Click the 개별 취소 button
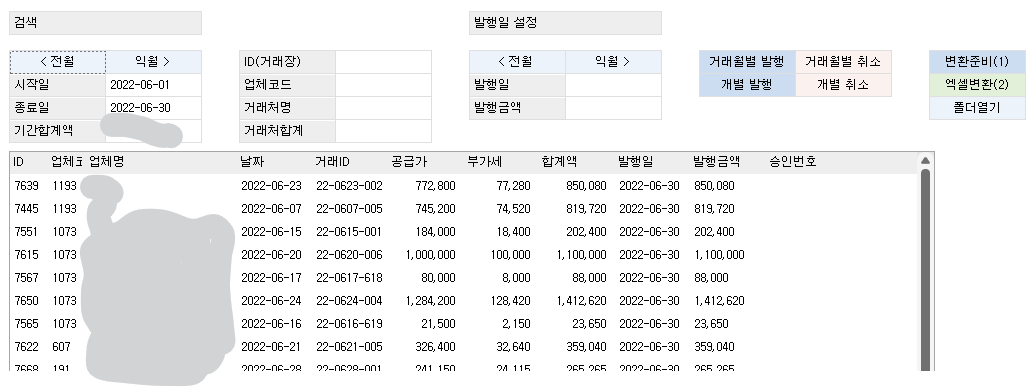Viewport: 1032px width, 387px height. pos(843,85)
